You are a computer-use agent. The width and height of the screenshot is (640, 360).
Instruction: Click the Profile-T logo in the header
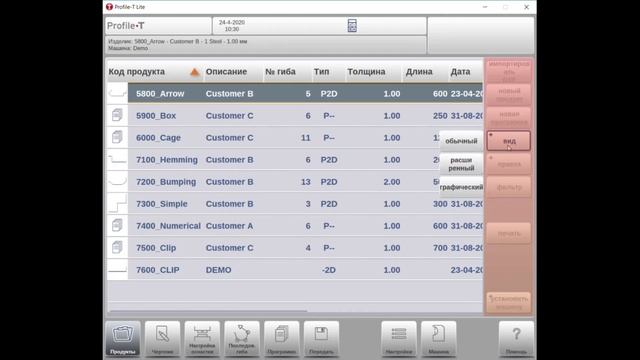(126, 26)
